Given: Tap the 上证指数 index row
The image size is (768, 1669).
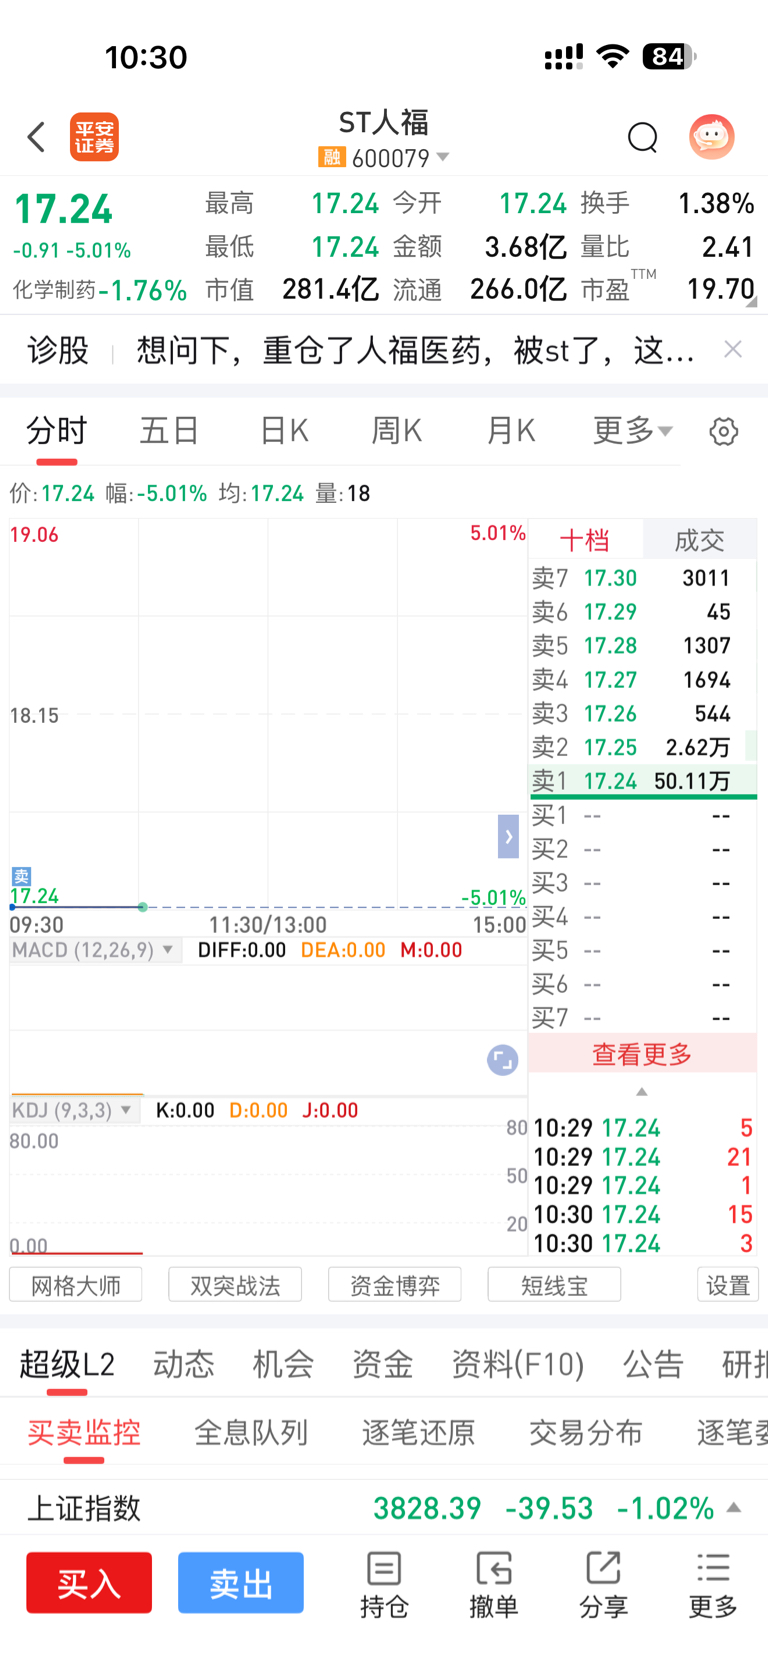Looking at the screenshot, I should [x=384, y=1507].
